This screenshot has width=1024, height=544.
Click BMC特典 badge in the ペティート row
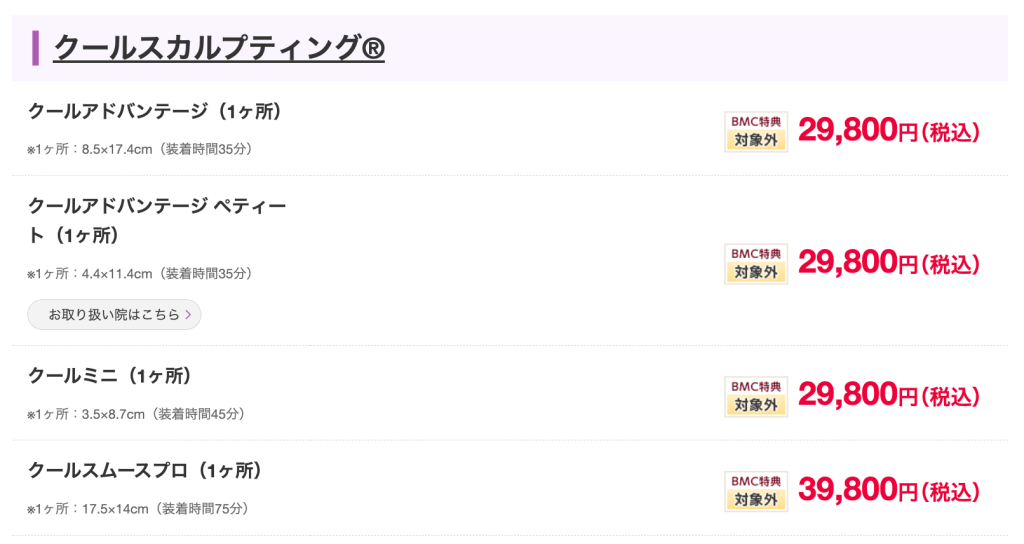[x=755, y=264]
